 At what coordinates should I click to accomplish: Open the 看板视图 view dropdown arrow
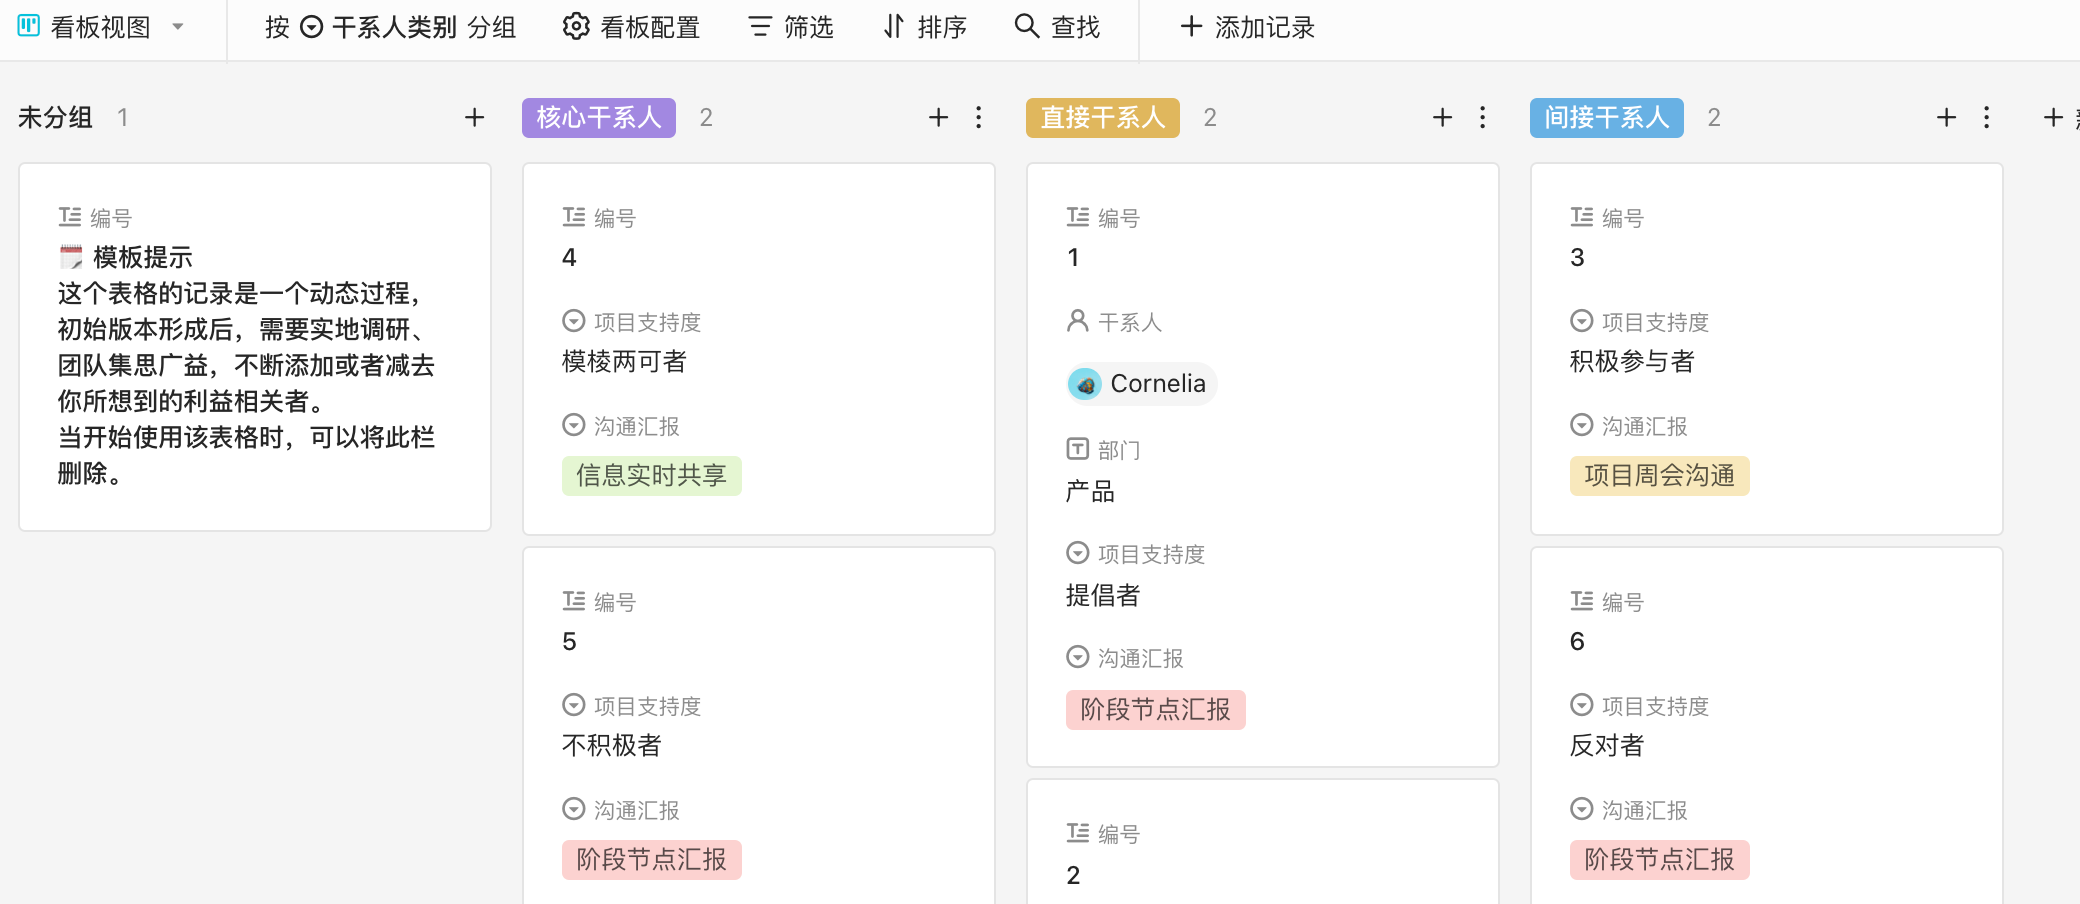click(176, 27)
